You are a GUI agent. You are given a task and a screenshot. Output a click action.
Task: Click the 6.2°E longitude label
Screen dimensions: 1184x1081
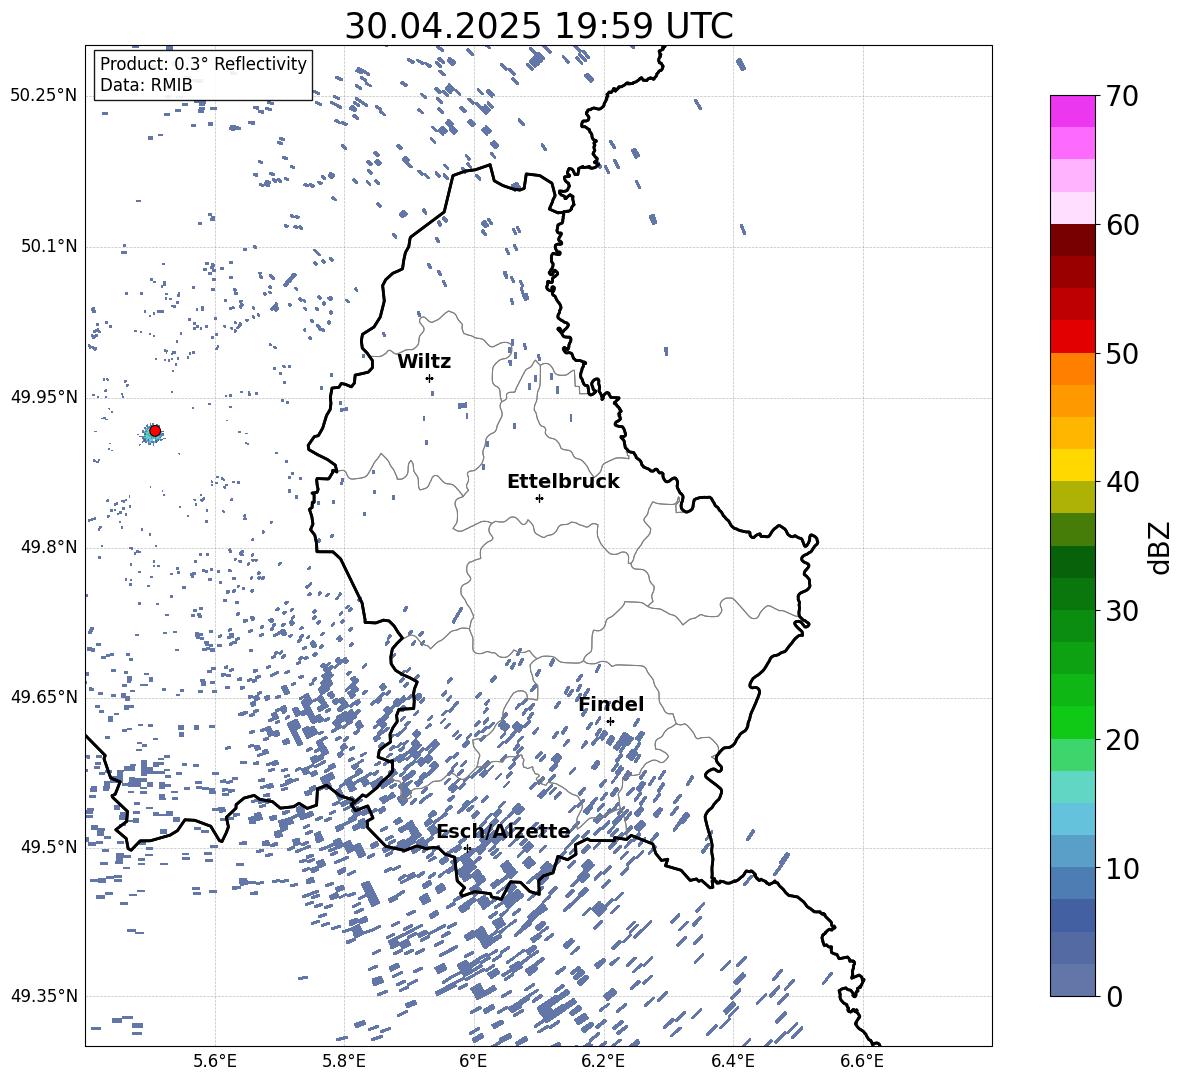pos(603,1061)
